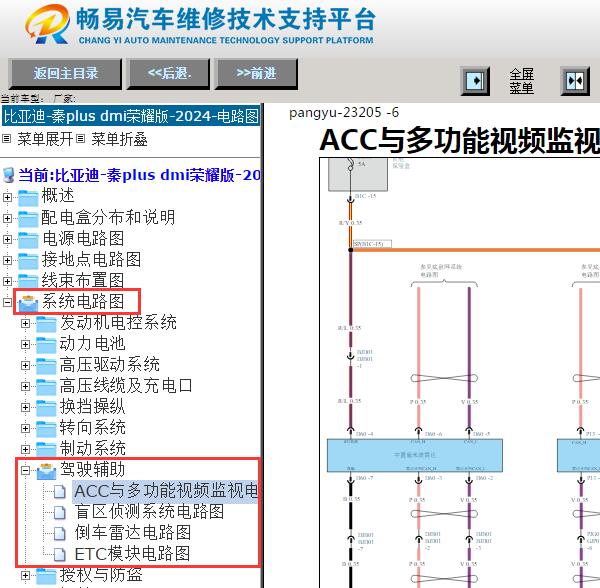Expand the 概述 folder node
This screenshot has width=600, height=588.
tap(7, 197)
